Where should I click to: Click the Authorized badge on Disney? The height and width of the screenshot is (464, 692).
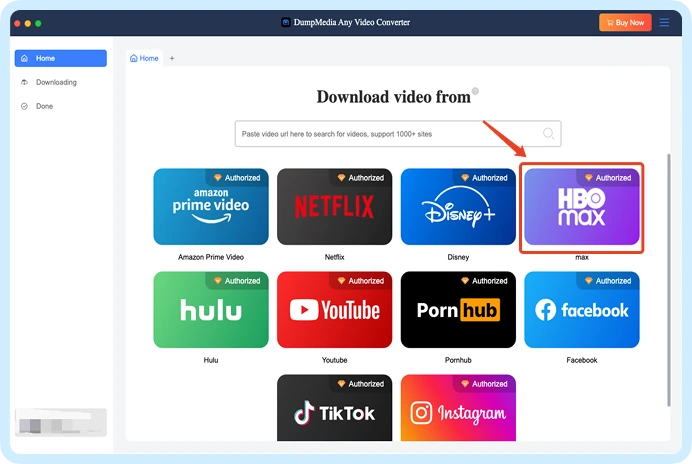click(x=484, y=177)
